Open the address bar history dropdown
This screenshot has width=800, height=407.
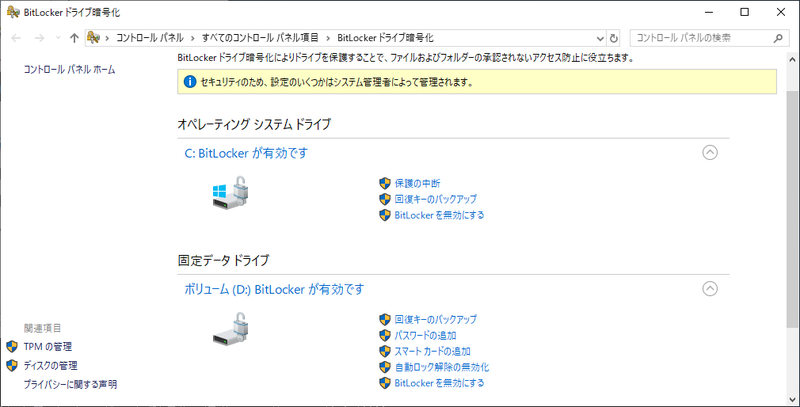(597, 38)
